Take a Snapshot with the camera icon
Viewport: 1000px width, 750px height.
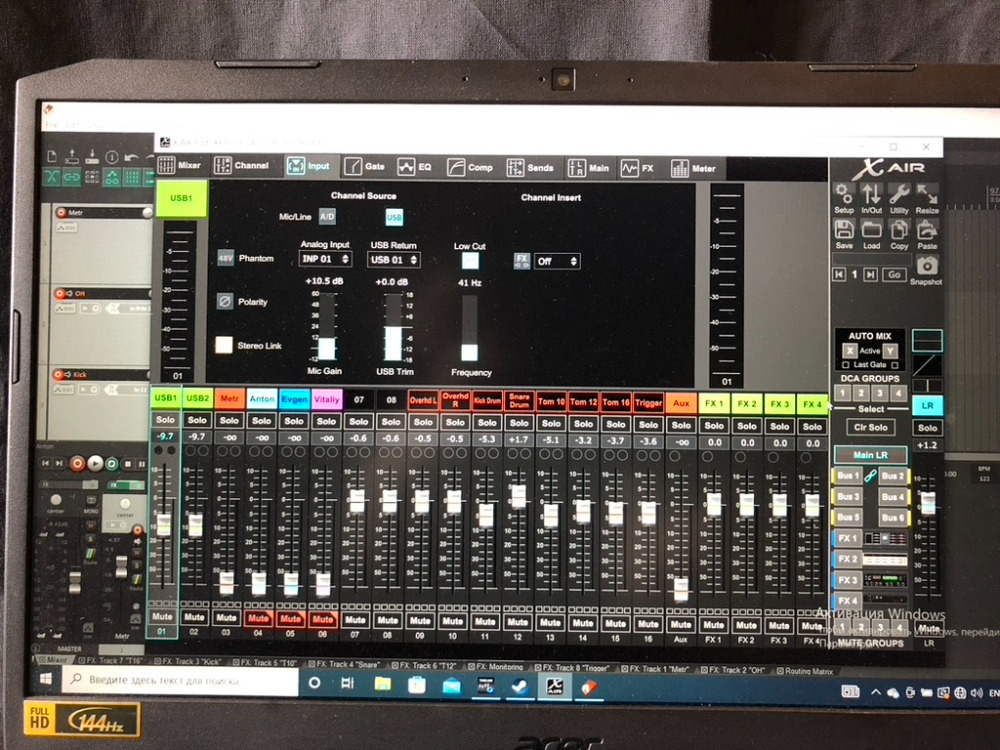coord(927,265)
